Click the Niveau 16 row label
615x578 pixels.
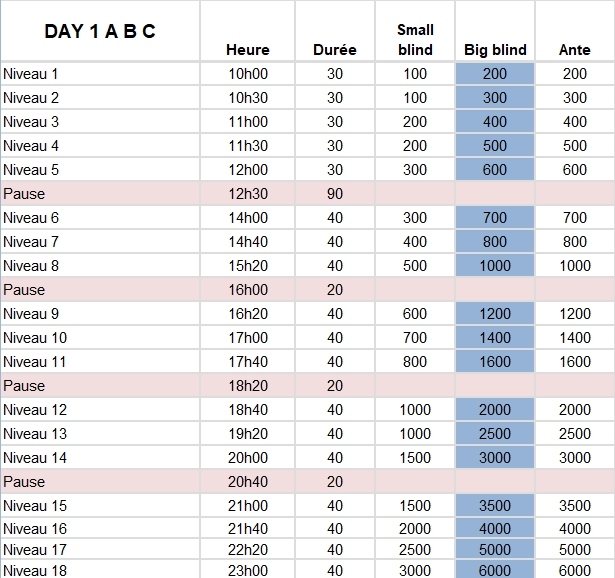coord(35,530)
